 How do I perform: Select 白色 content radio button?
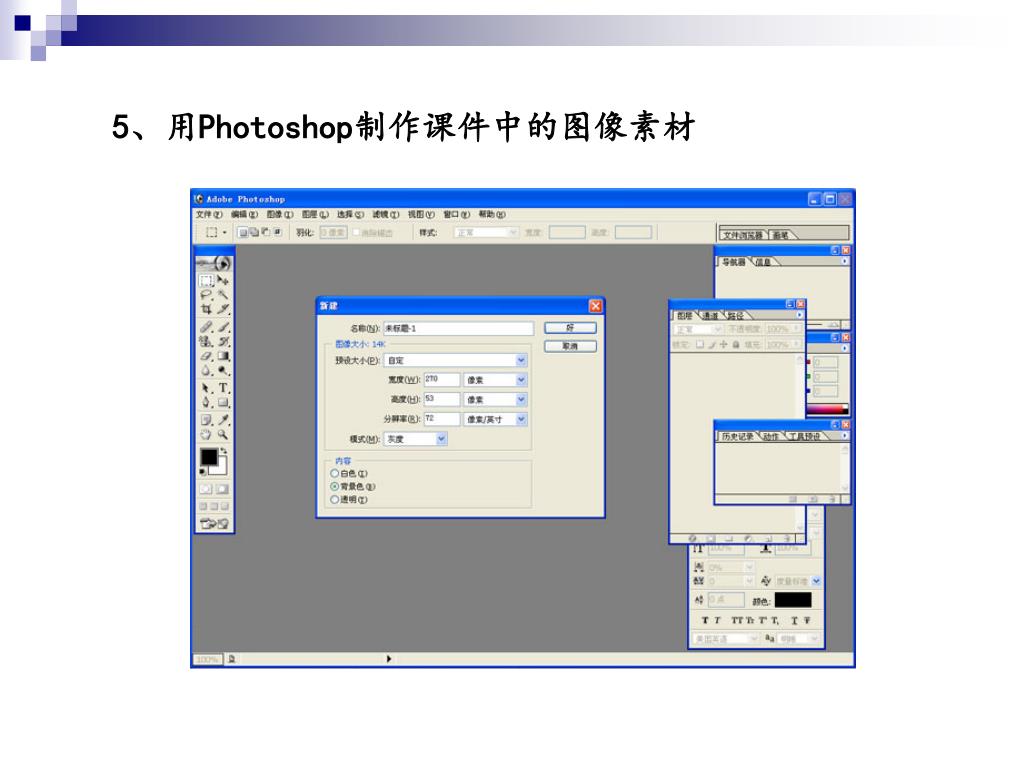coord(334,473)
